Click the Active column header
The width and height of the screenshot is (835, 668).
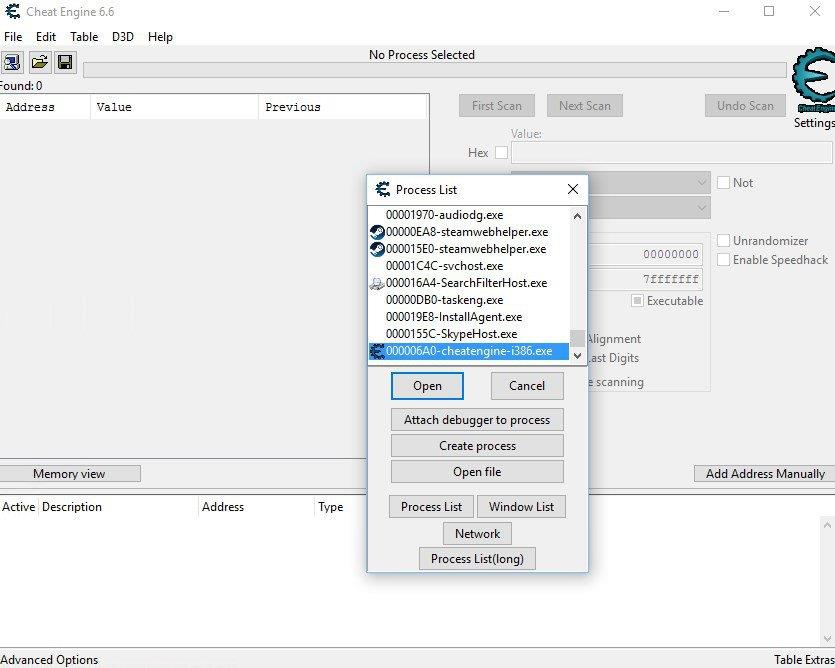19,507
